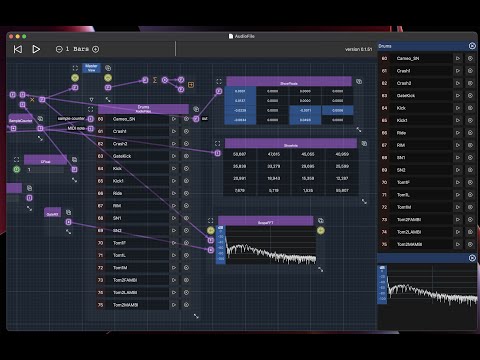Click the rewind to start button
This screenshot has width=480, height=360.
(x=18, y=49)
